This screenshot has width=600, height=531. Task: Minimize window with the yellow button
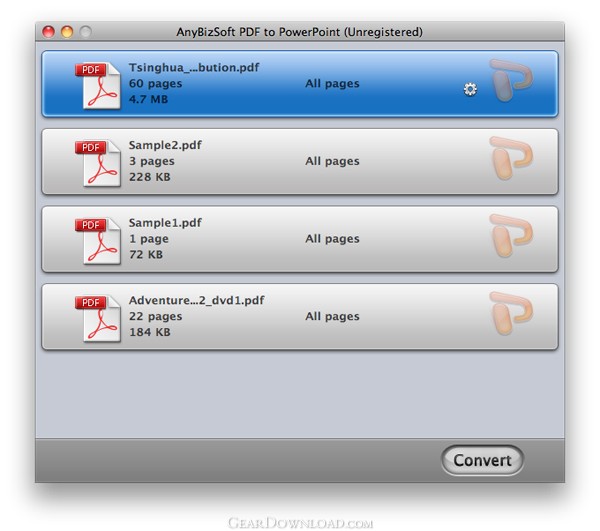point(67,32)
